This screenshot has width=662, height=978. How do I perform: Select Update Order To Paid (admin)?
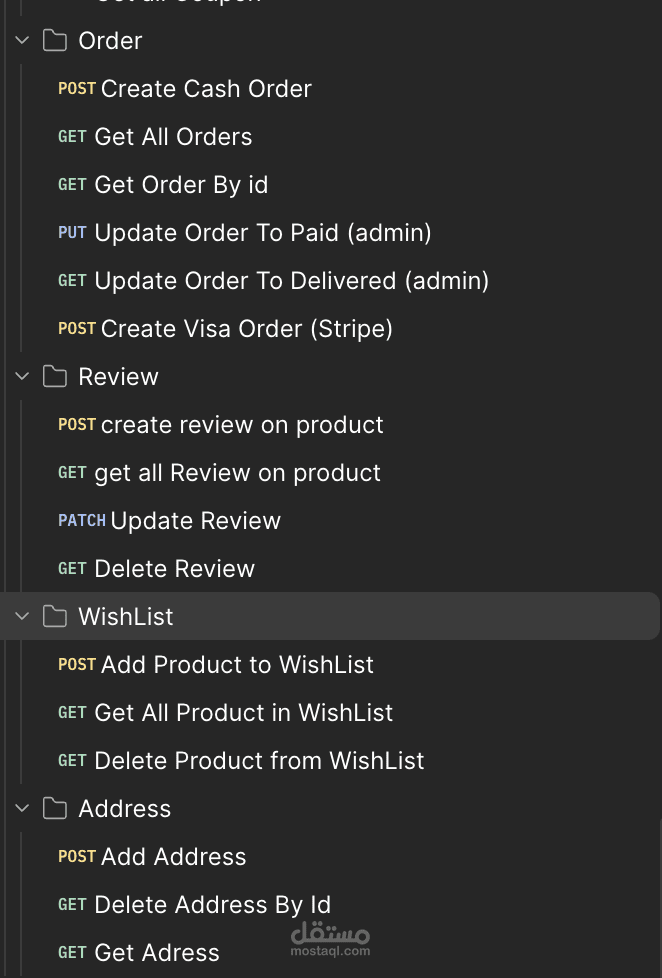[262, 233]
